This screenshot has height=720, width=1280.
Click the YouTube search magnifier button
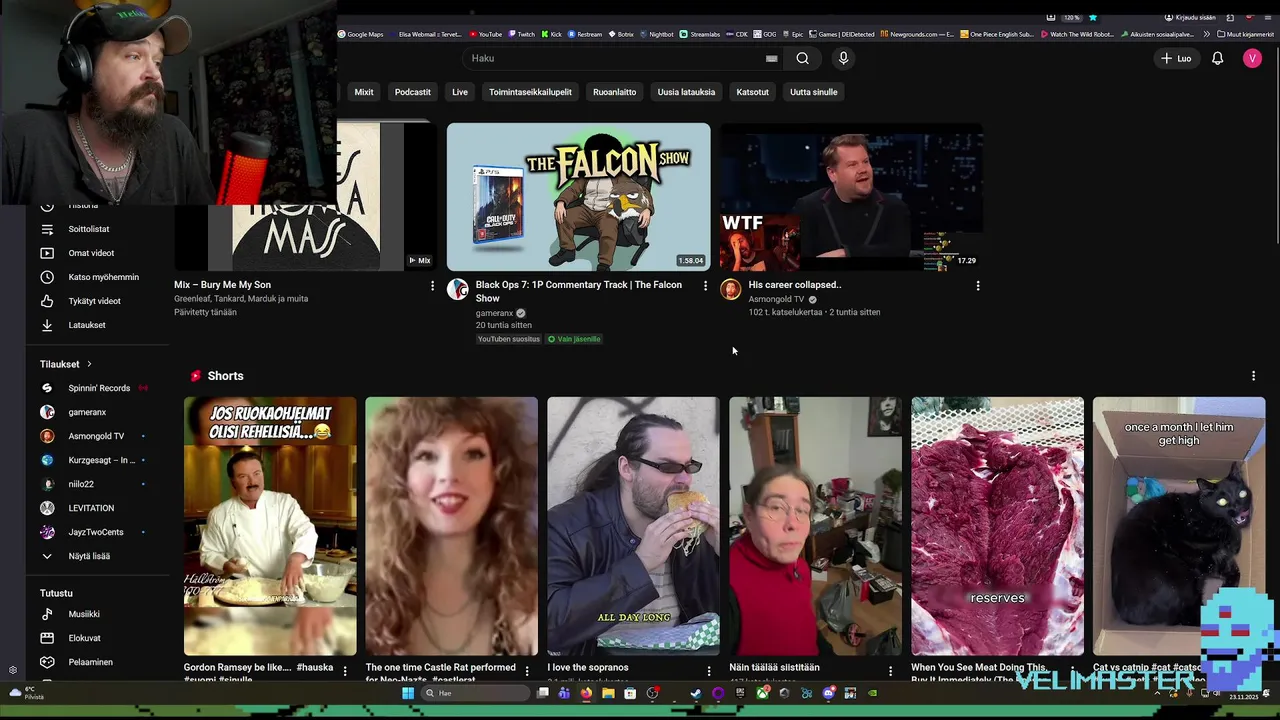point(802,58)
